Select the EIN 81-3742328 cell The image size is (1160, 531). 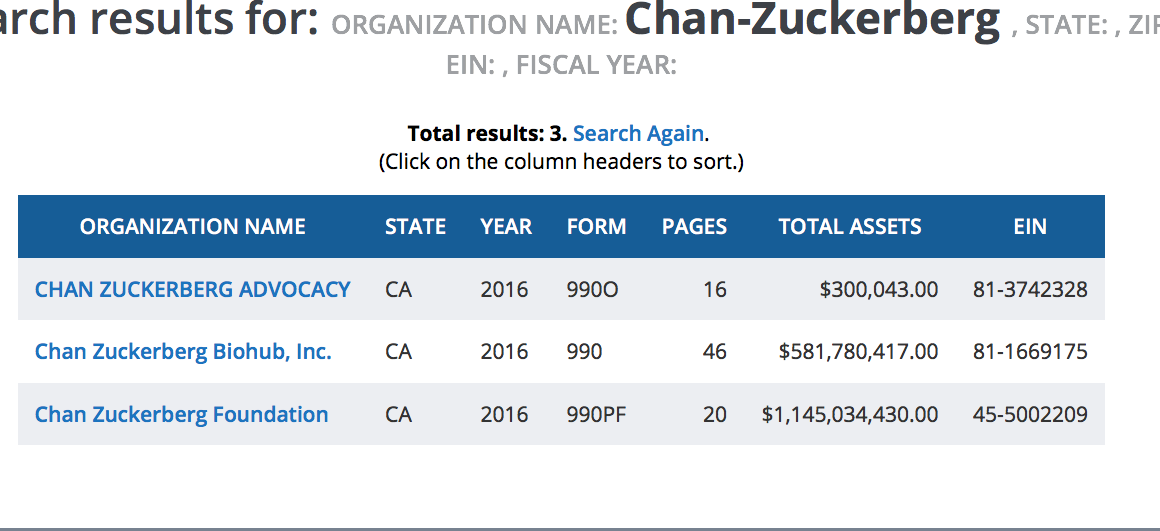(x=1030, y=290)
